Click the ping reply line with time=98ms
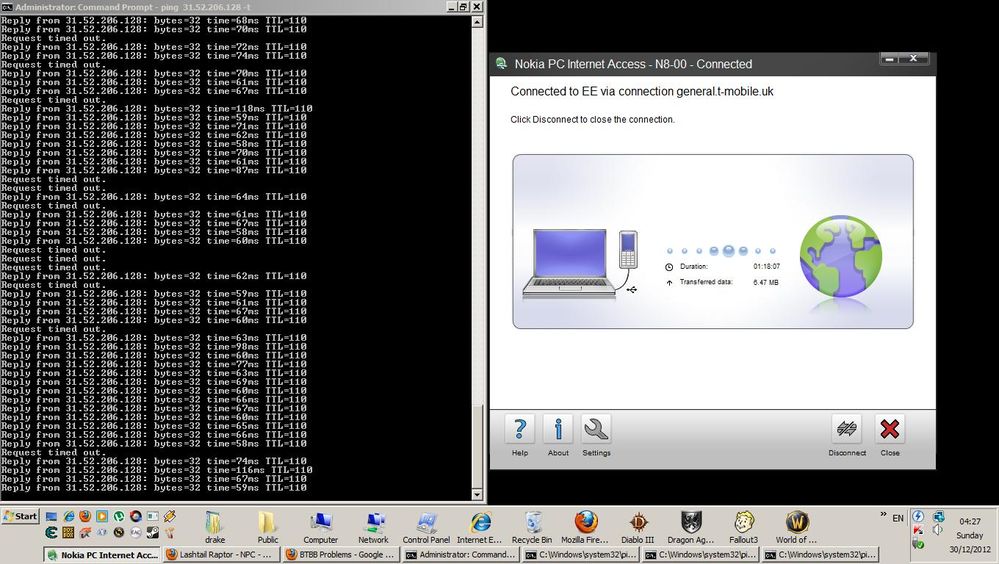The height and width of the screenshot is (564, 999). coord(154,347)
